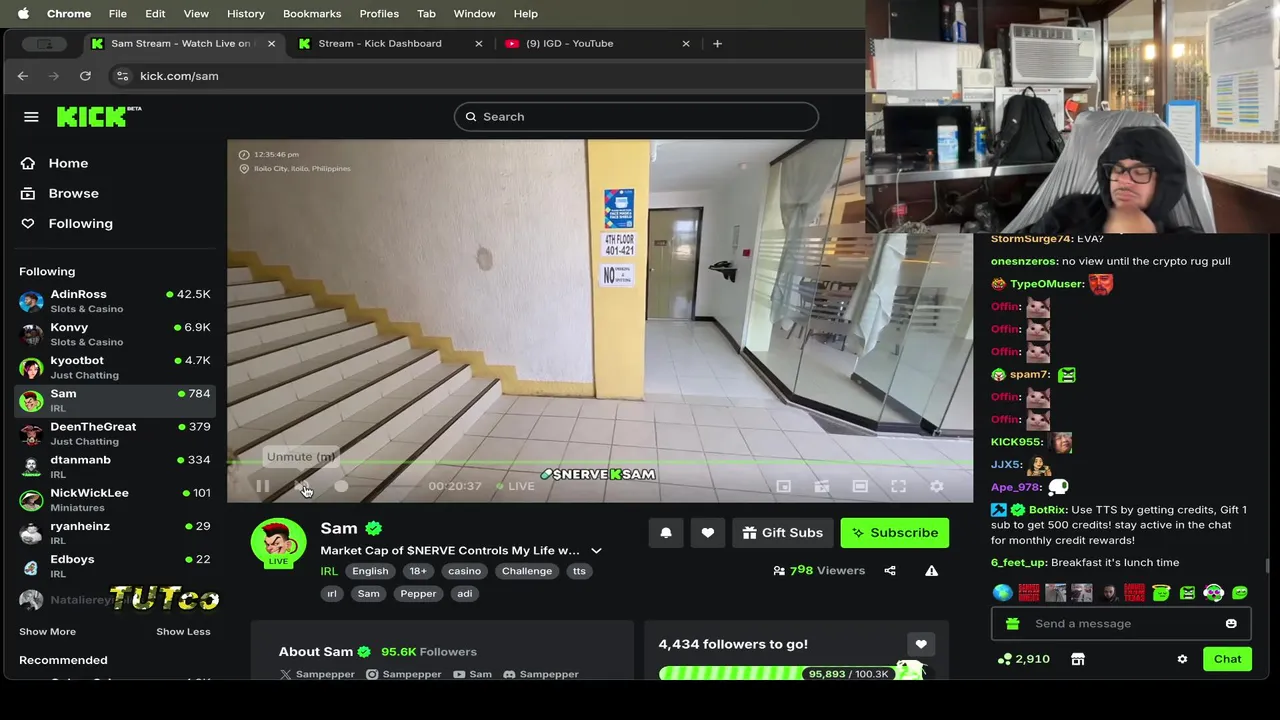The height and width of the screenshot is (720, 1280).
Task: Close the IGD - YouTube tab
Action: click(x=686, y=43)
